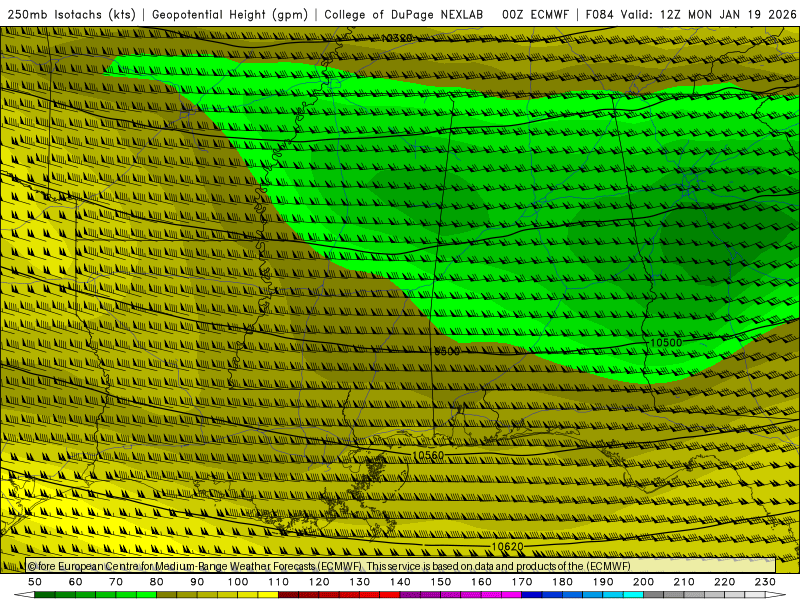Pick the bright yellow swatch left of 110
The width and height of the screenshot is (800, 600).
click(268, 595)
